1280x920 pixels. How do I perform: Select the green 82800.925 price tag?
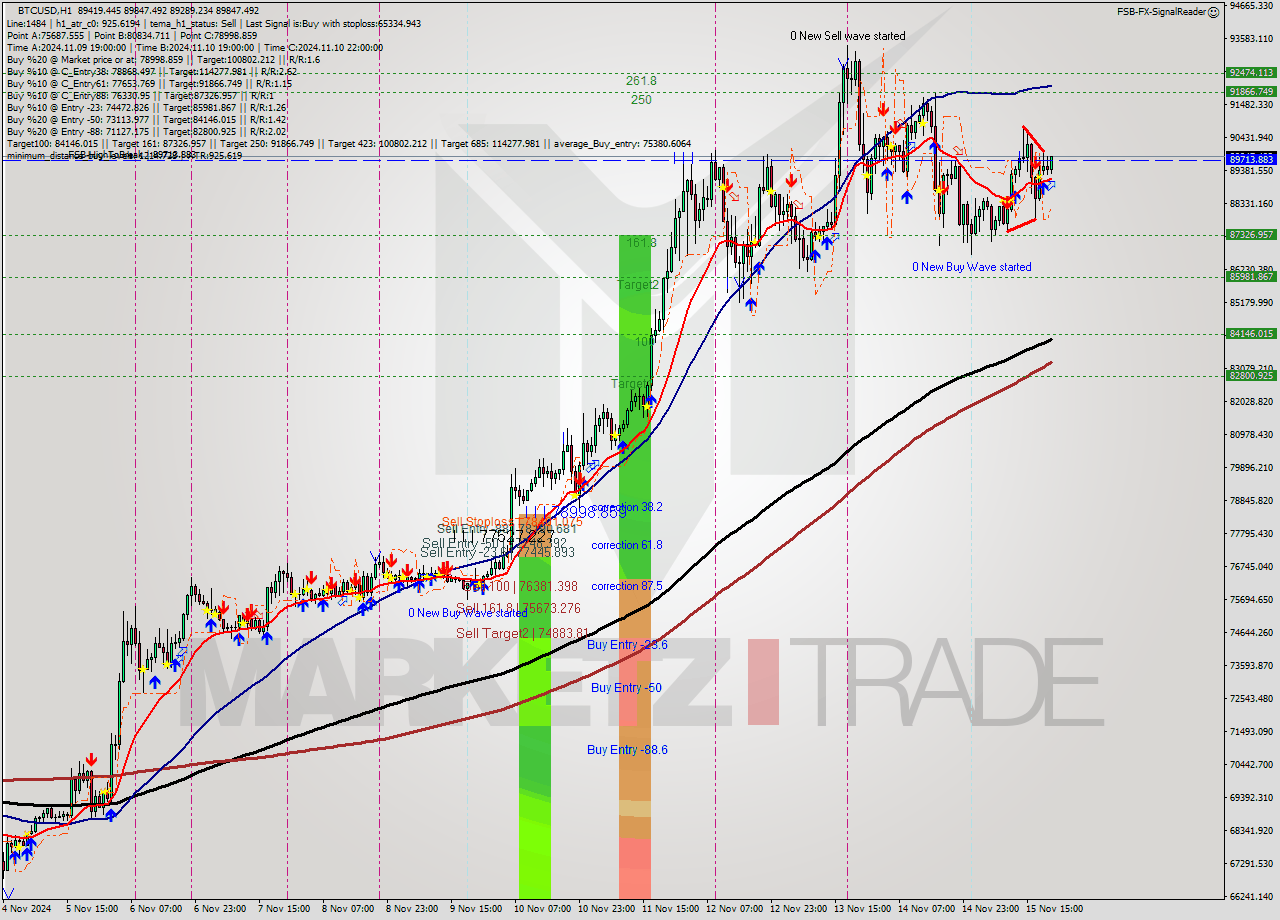(x=1251, y=376)
